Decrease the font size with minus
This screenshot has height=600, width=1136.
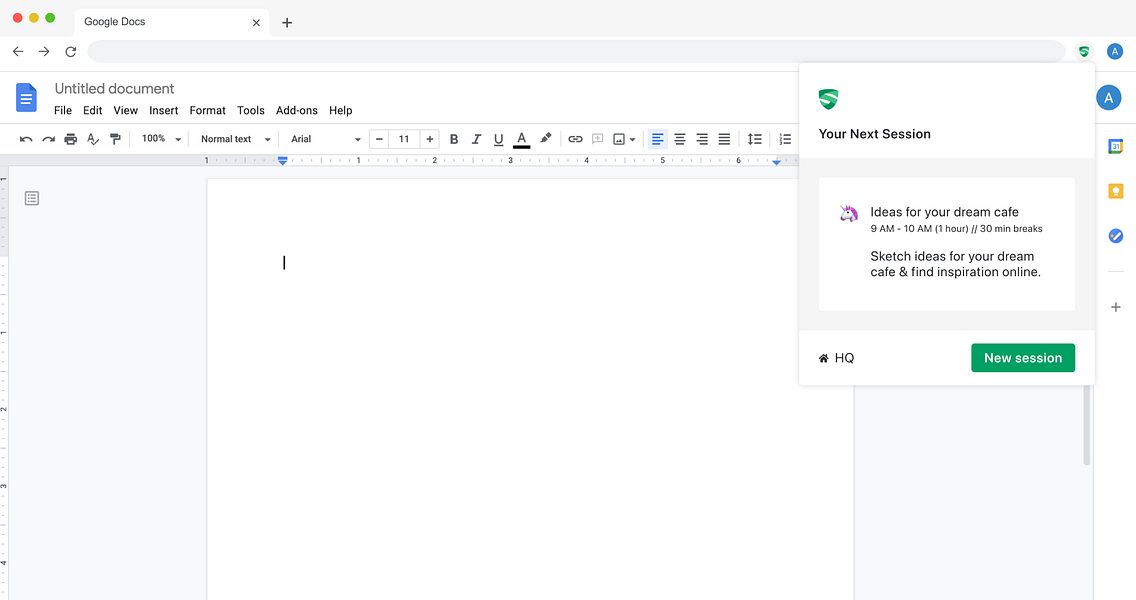379,139
